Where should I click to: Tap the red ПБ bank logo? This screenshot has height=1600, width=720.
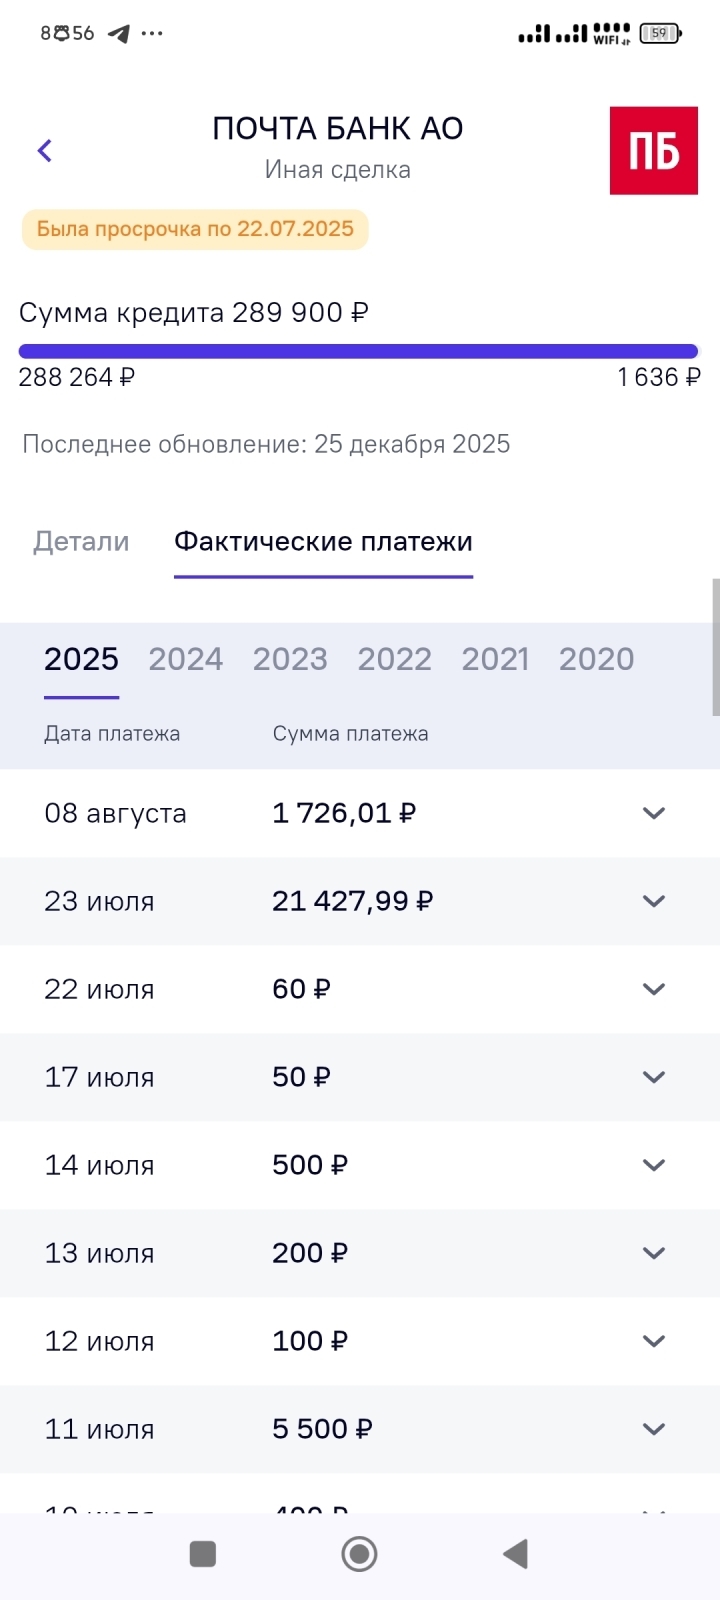pyautogui.click(x=653, y=151)
